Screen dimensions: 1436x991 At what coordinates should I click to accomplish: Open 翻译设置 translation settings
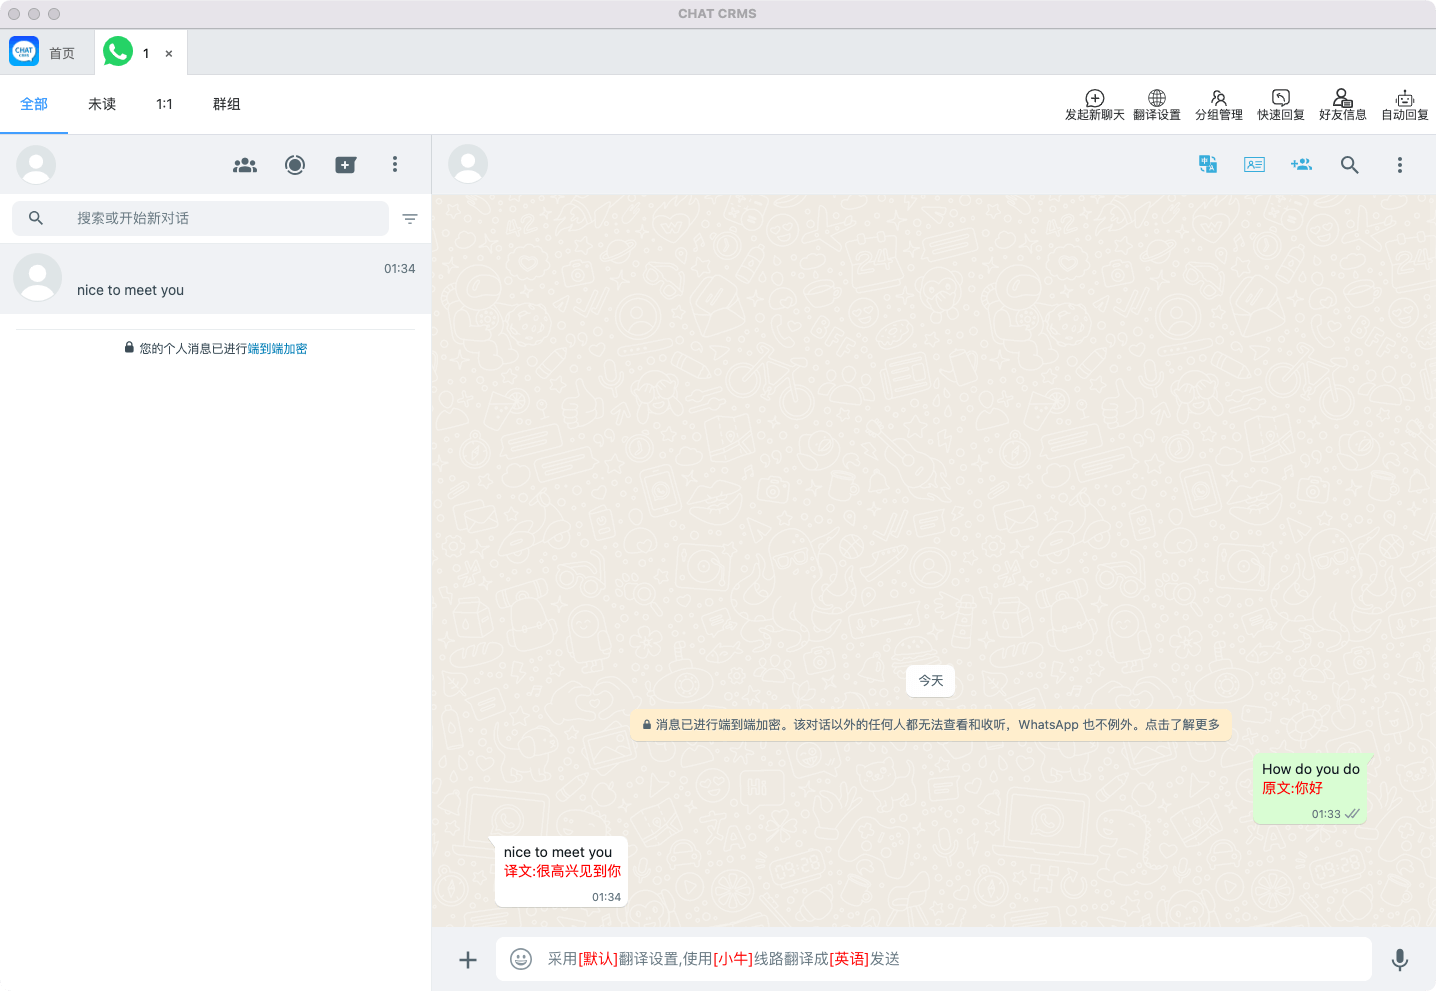[1156, 104]
